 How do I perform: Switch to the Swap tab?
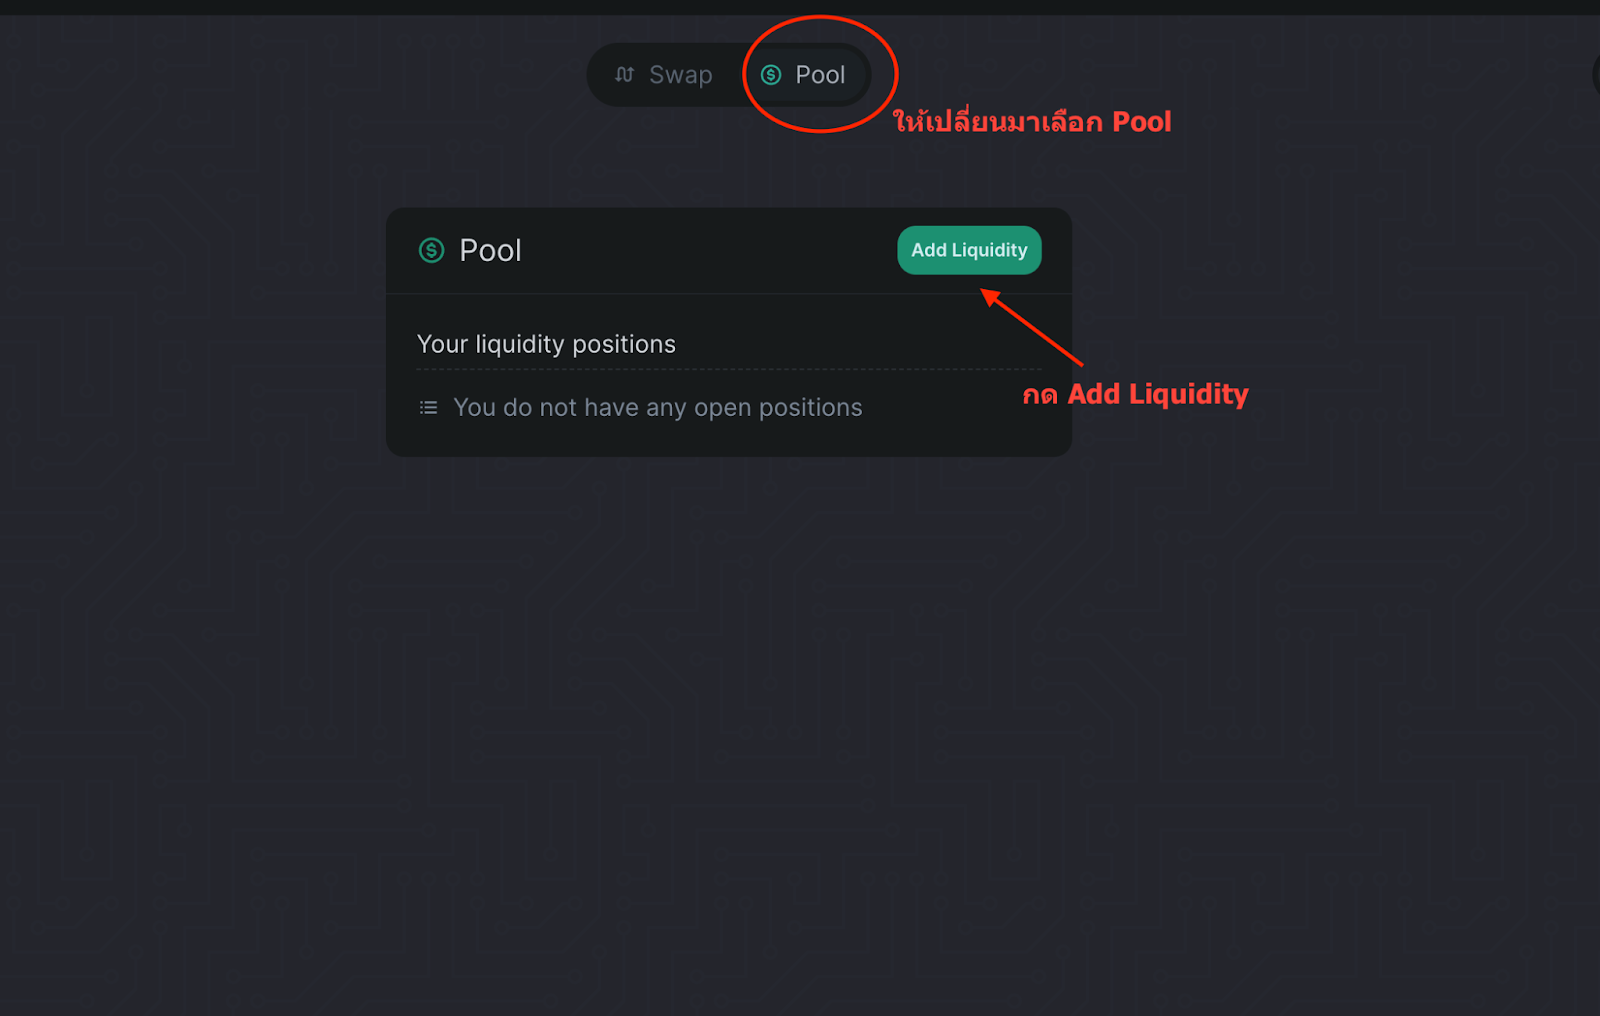click(664, 75)
